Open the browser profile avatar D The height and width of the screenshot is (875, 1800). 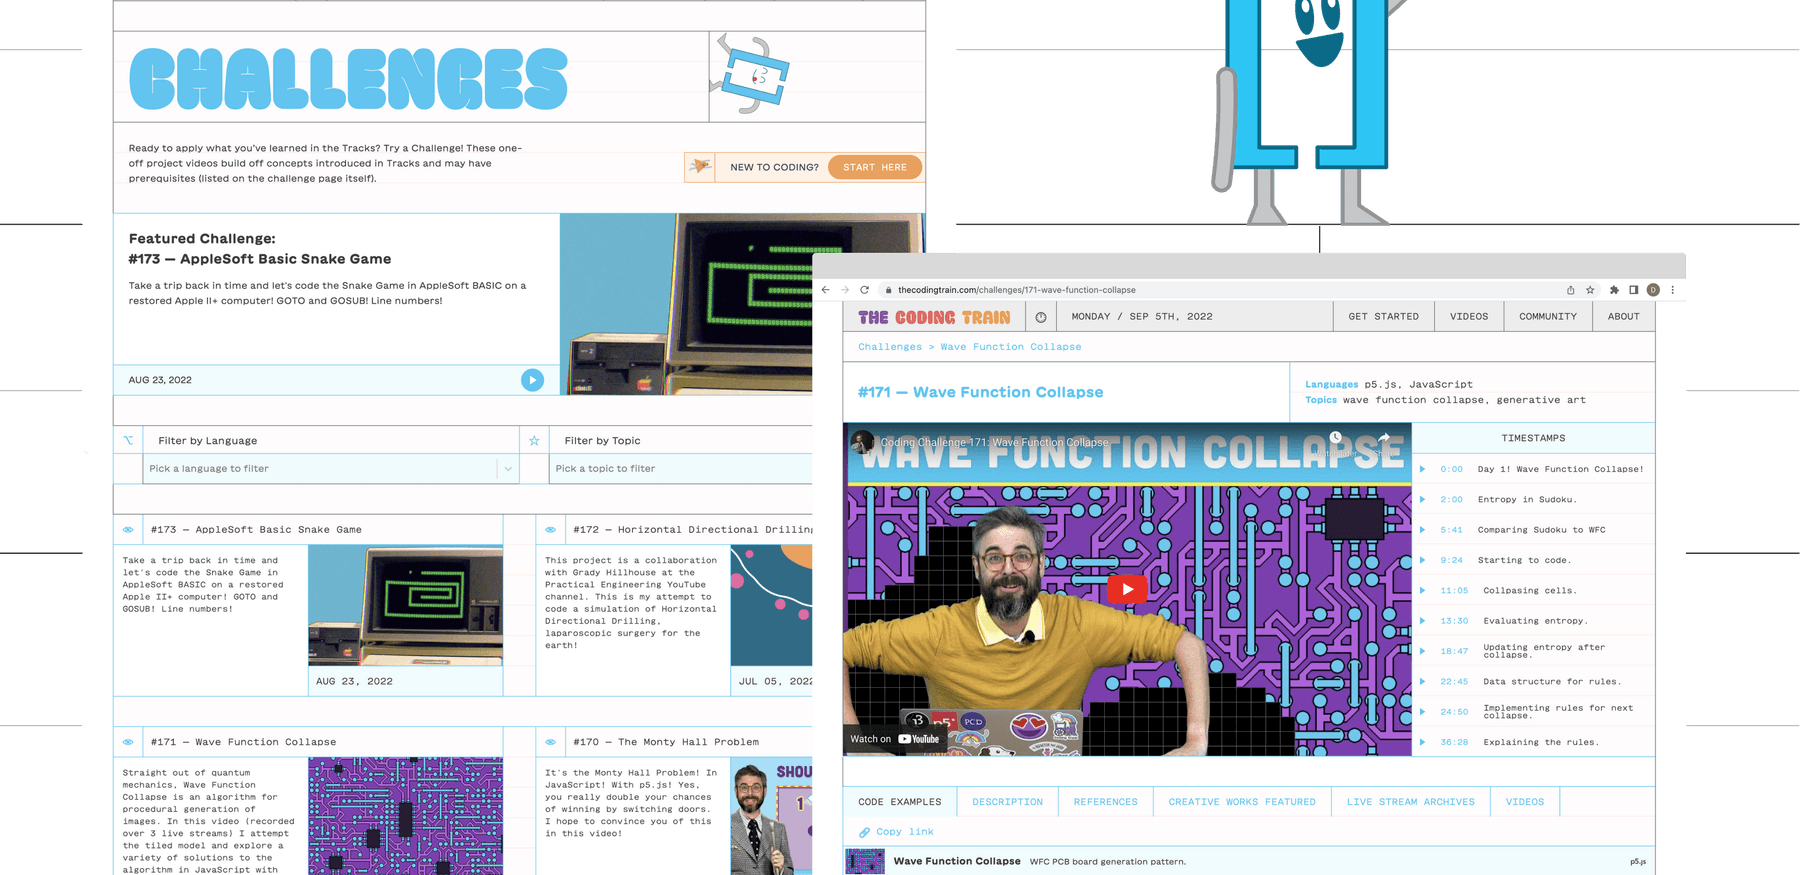(1653, 290)
